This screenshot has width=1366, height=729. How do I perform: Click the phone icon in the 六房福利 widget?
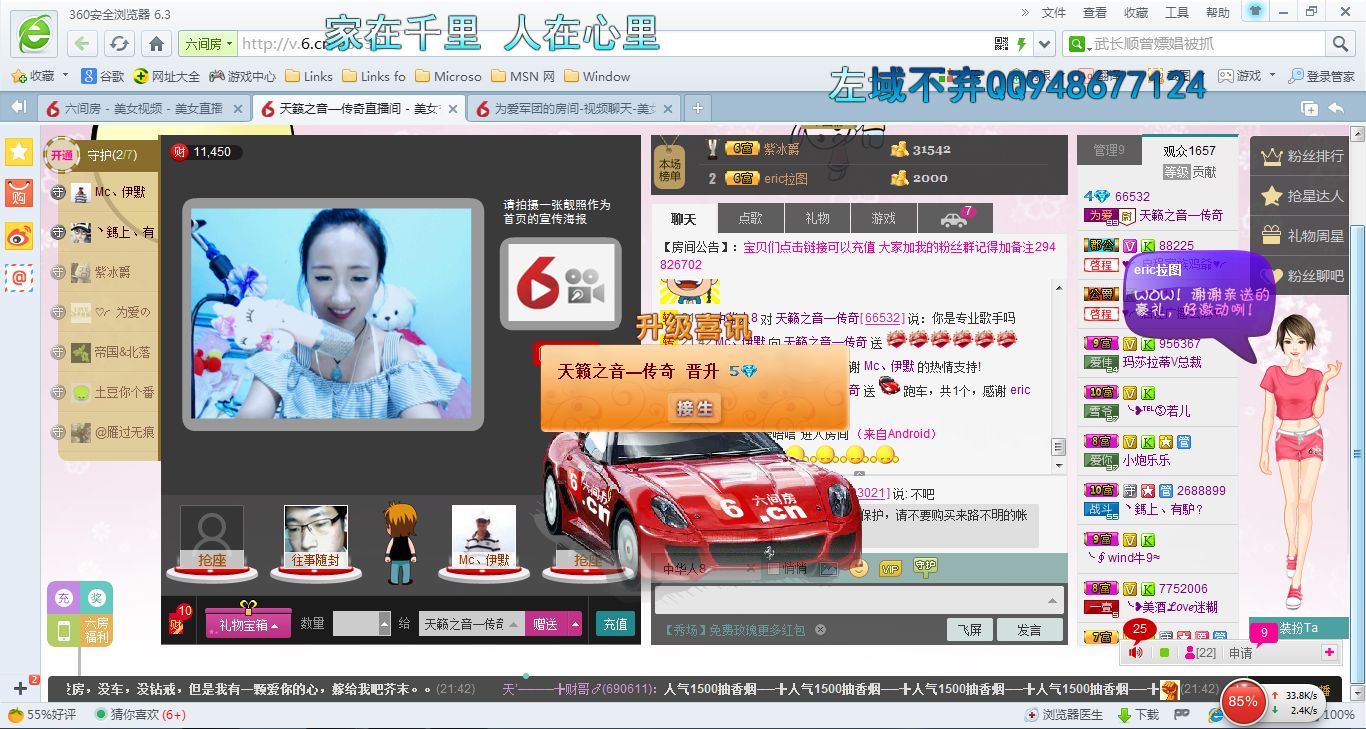click(63, 631)
